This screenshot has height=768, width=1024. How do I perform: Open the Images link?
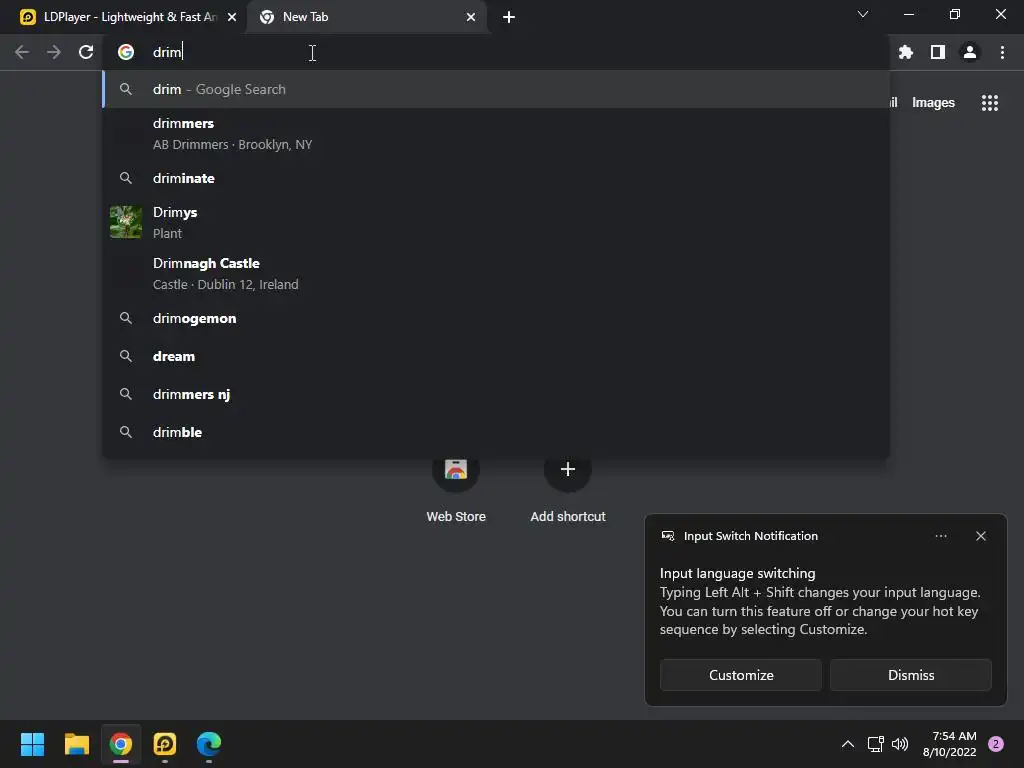tap(933, 103)
